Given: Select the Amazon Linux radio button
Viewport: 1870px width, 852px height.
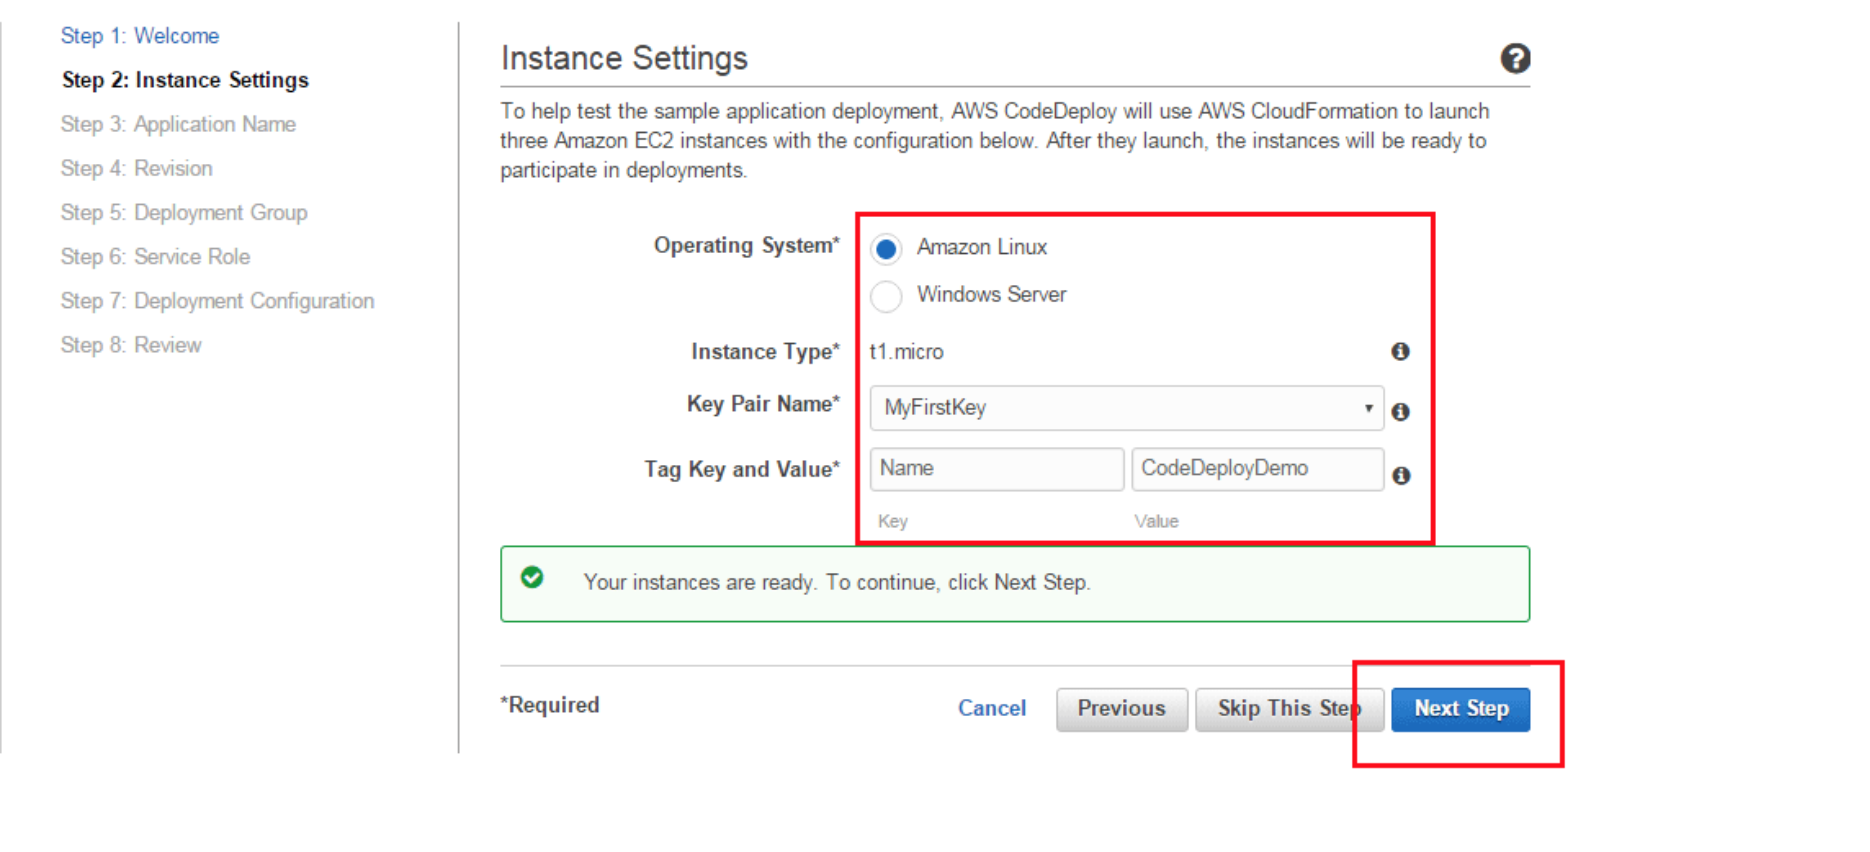Looking at the screenshot, I should [886, 248].
